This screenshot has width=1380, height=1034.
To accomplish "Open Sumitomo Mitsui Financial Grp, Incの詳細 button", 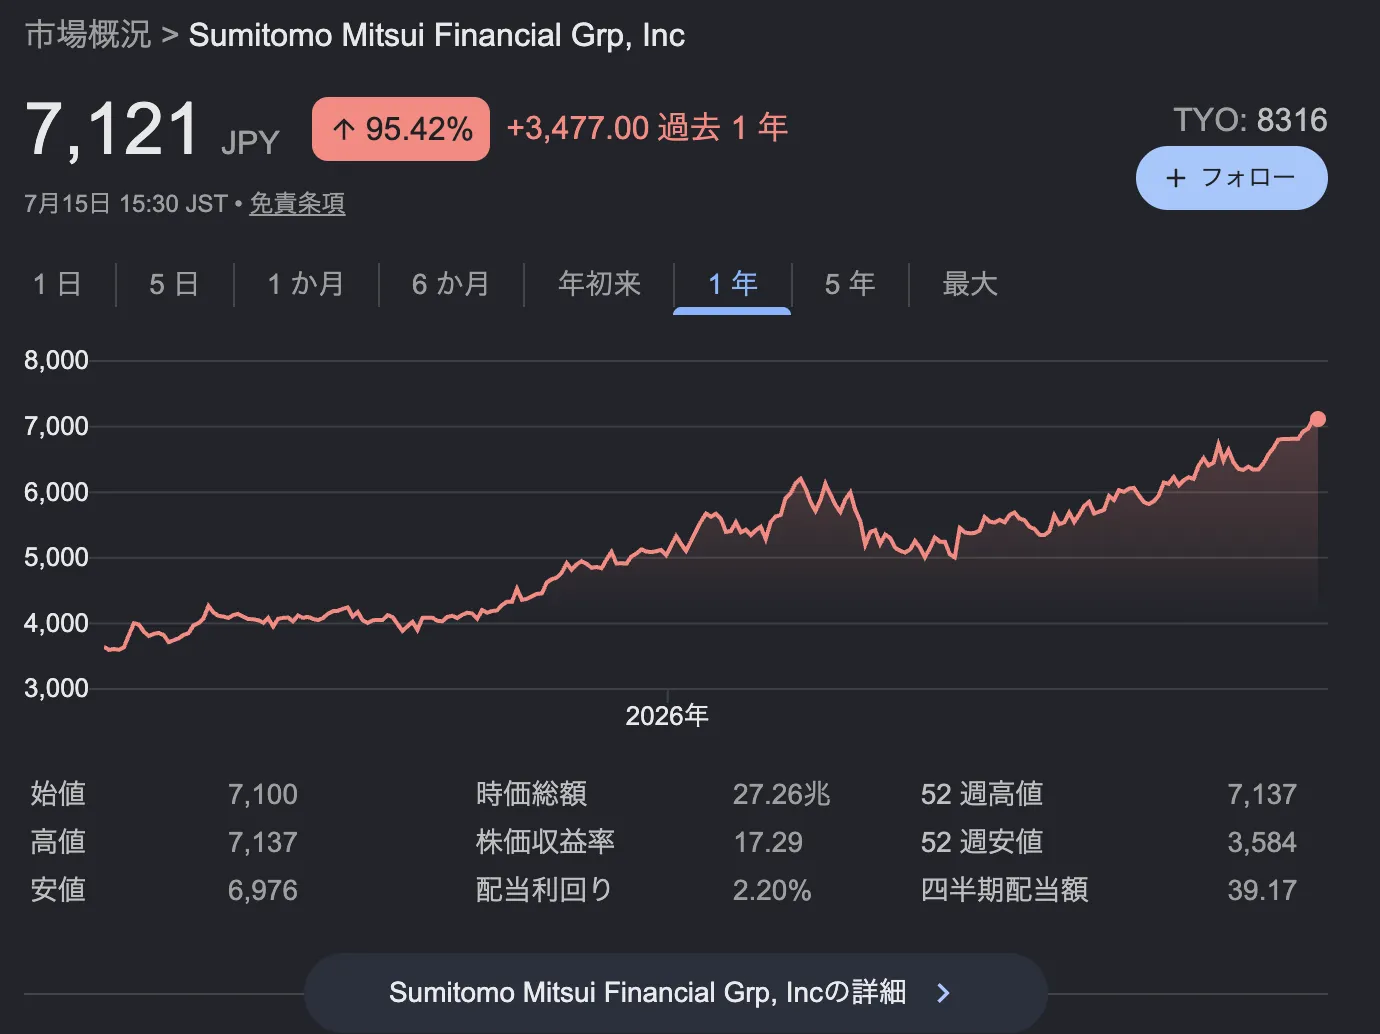I will click(x=676, y=992).
